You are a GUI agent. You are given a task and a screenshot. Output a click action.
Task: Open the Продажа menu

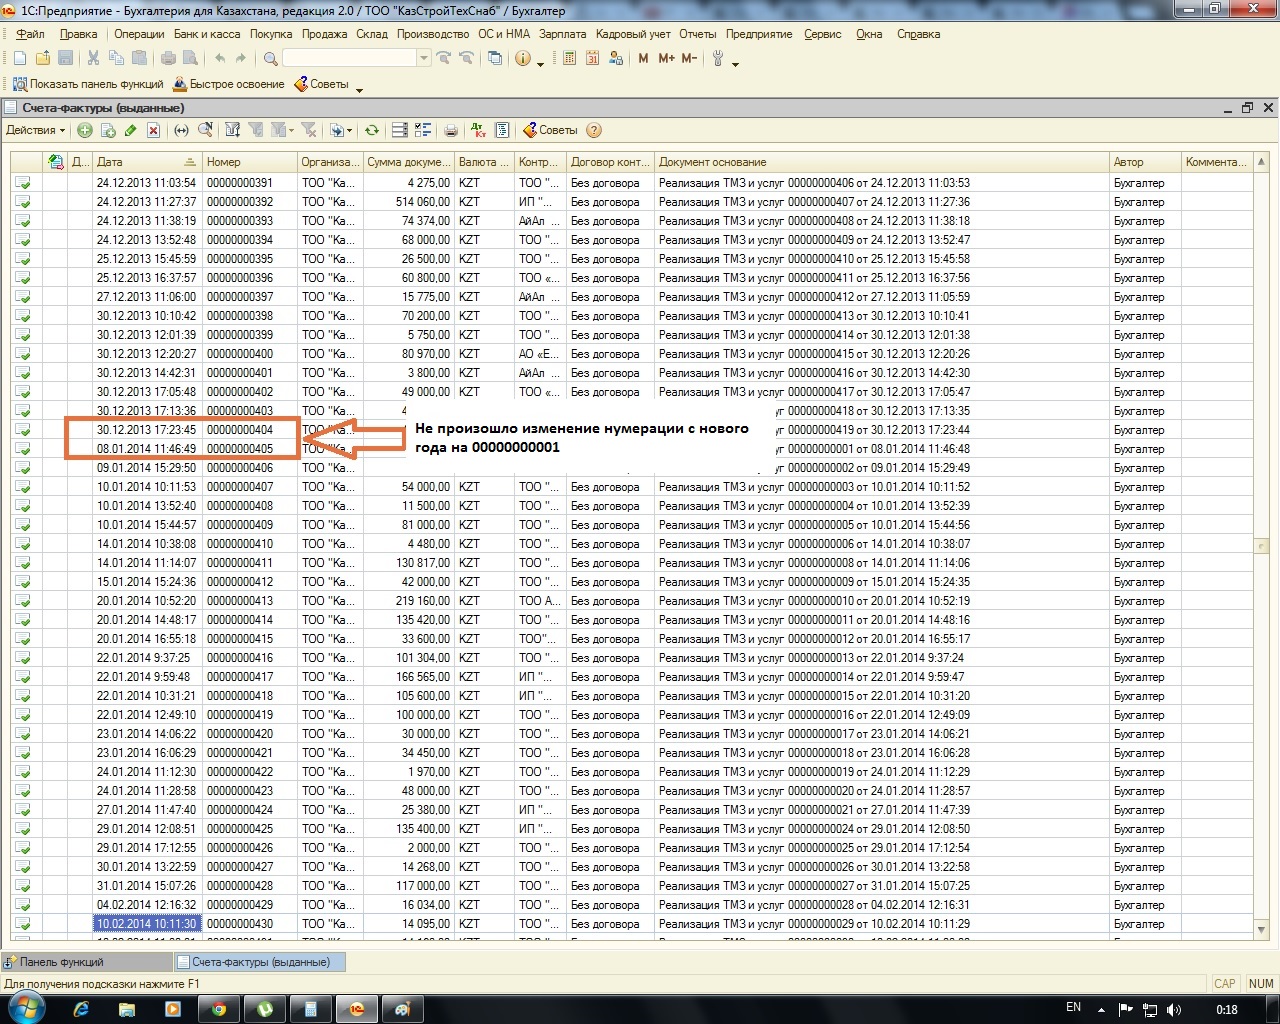point(324,34)
